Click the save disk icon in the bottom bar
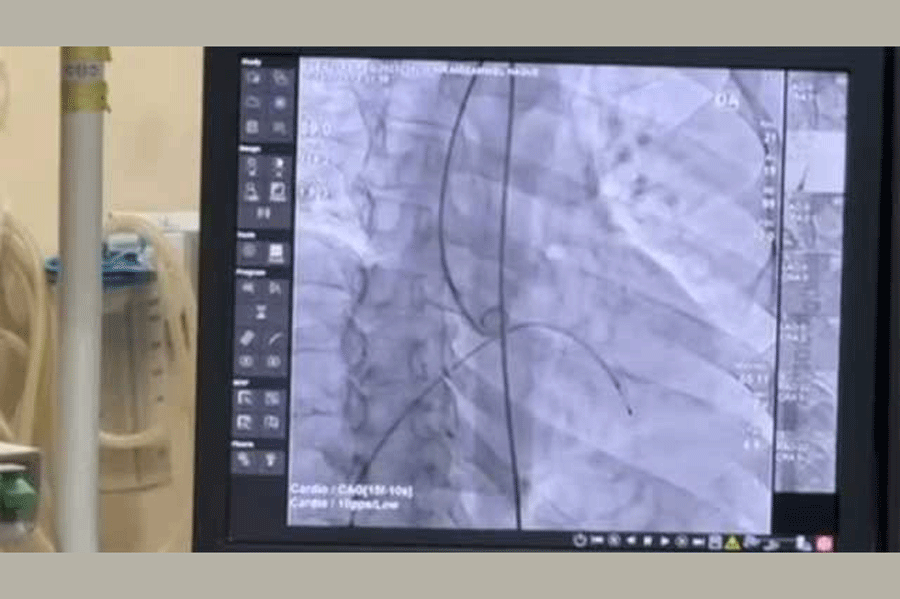 pyautogui.click(x=715, y=542)
